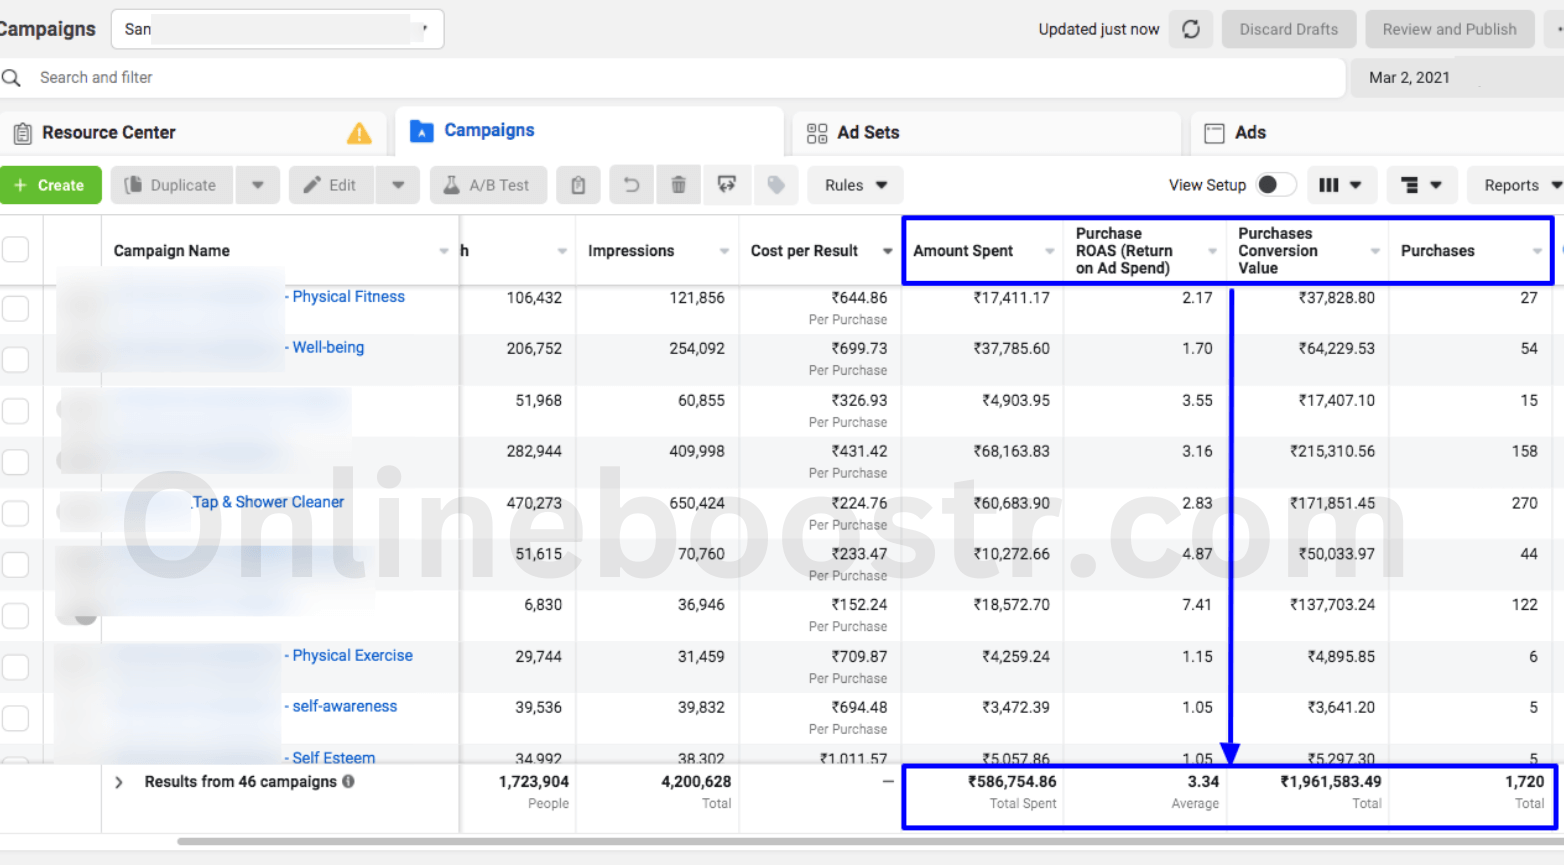The height and width of the screenshot is (865, 1564).
Task: Check the select-all checkbox in table header
Action: (16, 250)
